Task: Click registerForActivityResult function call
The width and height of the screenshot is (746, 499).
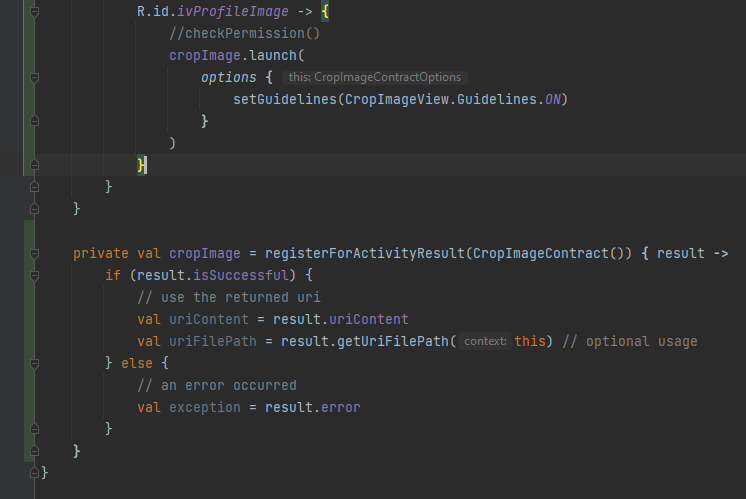Action: pos(364,254)
